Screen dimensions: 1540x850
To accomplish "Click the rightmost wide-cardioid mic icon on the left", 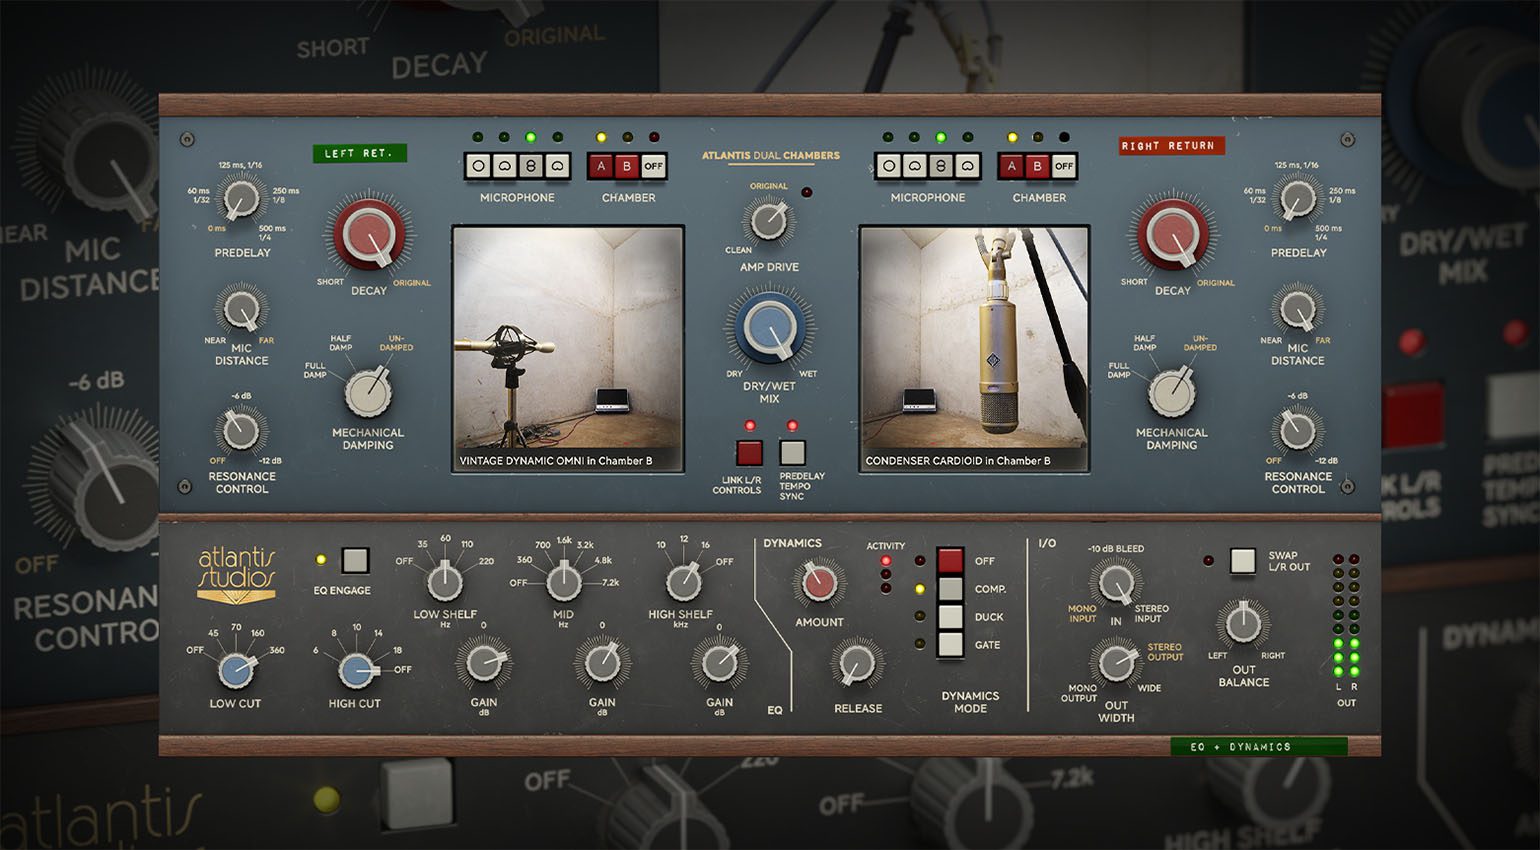I will click(x=558, y=165).
